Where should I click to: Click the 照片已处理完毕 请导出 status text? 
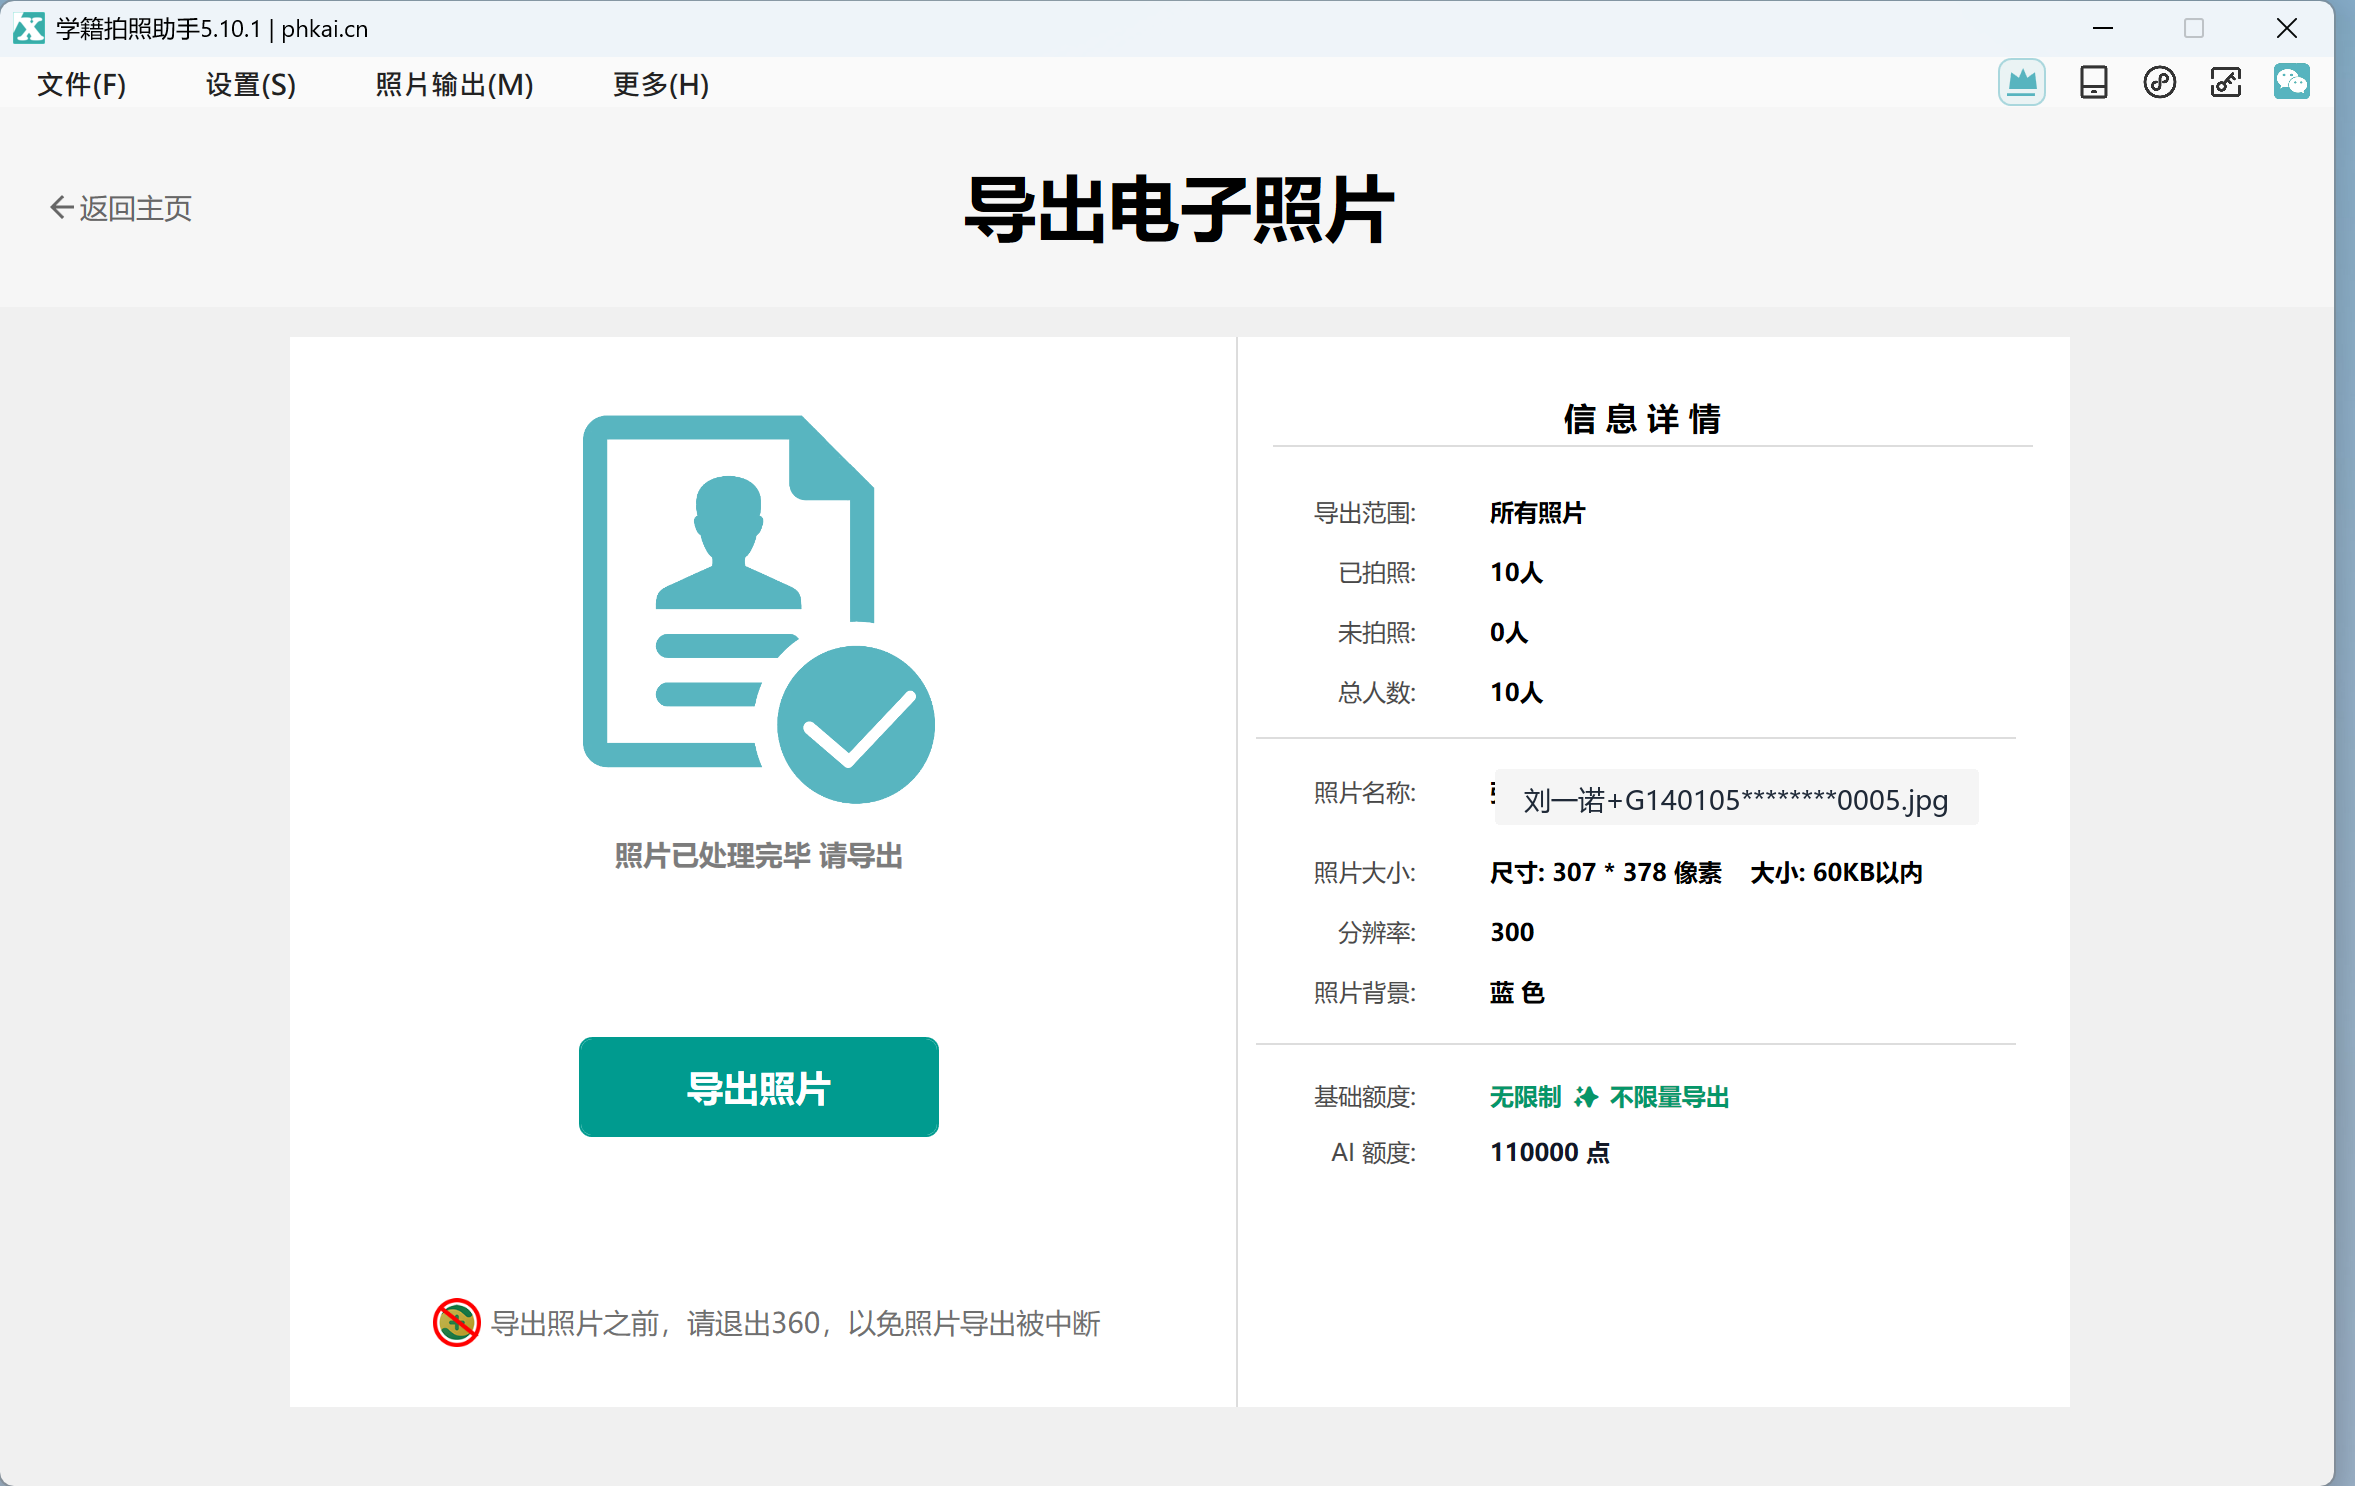point(758,856)
